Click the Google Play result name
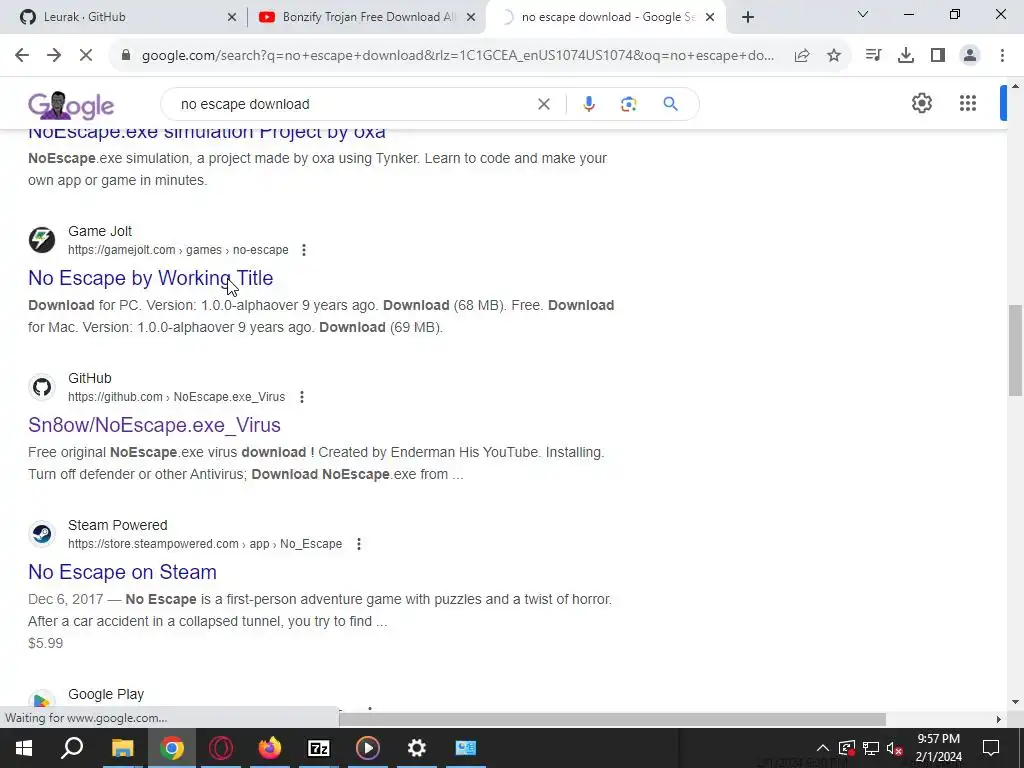Image resolution: width=1024 pixels, height=768 pixels. pos(106,694)
